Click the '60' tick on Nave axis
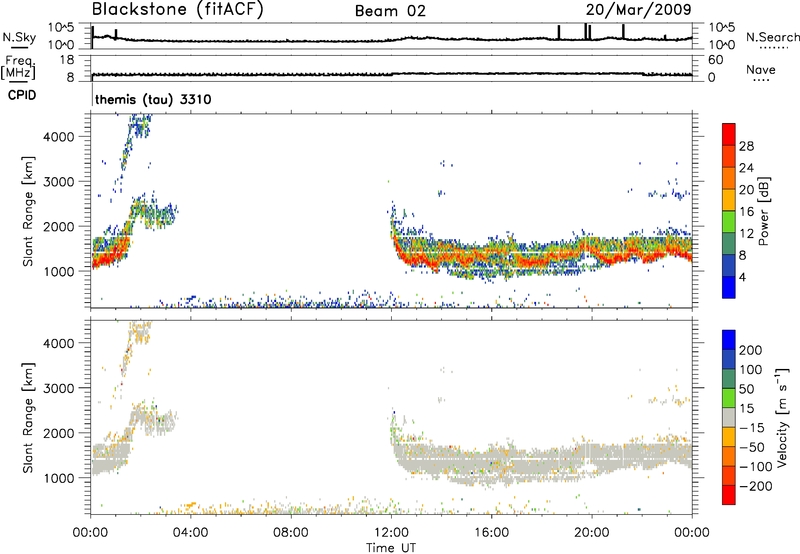Viewport: 800px width, 554px height. (x=715, y=60)
